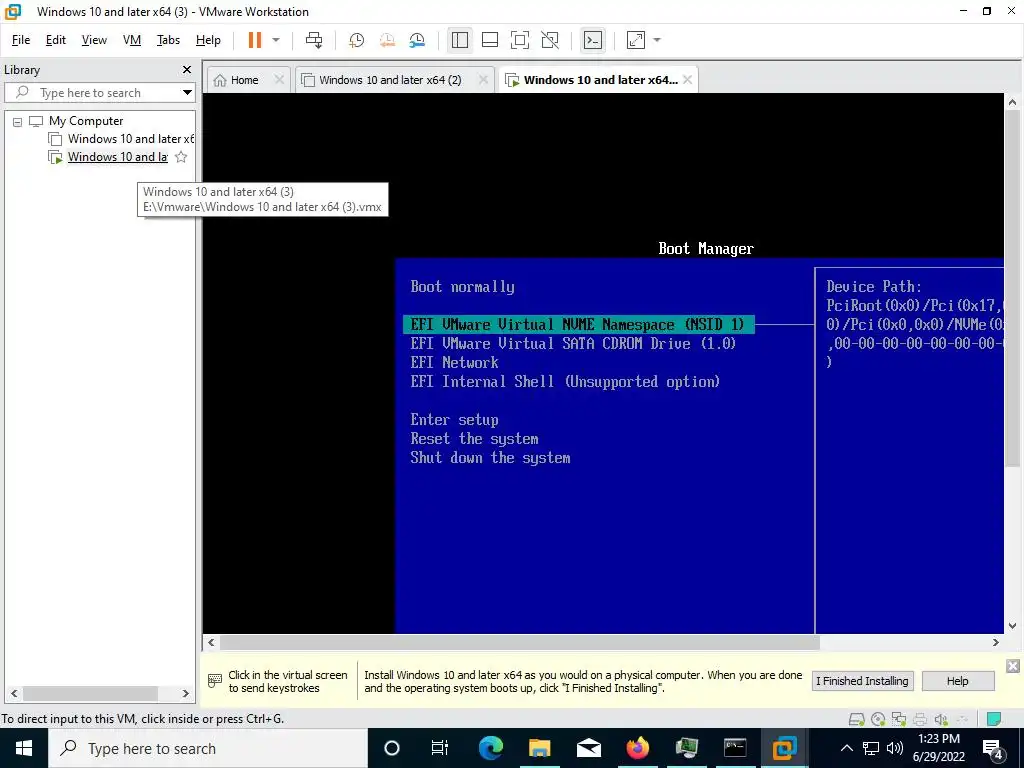The height and width of the screenshot is (768, 1024).
Task: Select Boot normally in Boot Manager
Action: point(462,287)
